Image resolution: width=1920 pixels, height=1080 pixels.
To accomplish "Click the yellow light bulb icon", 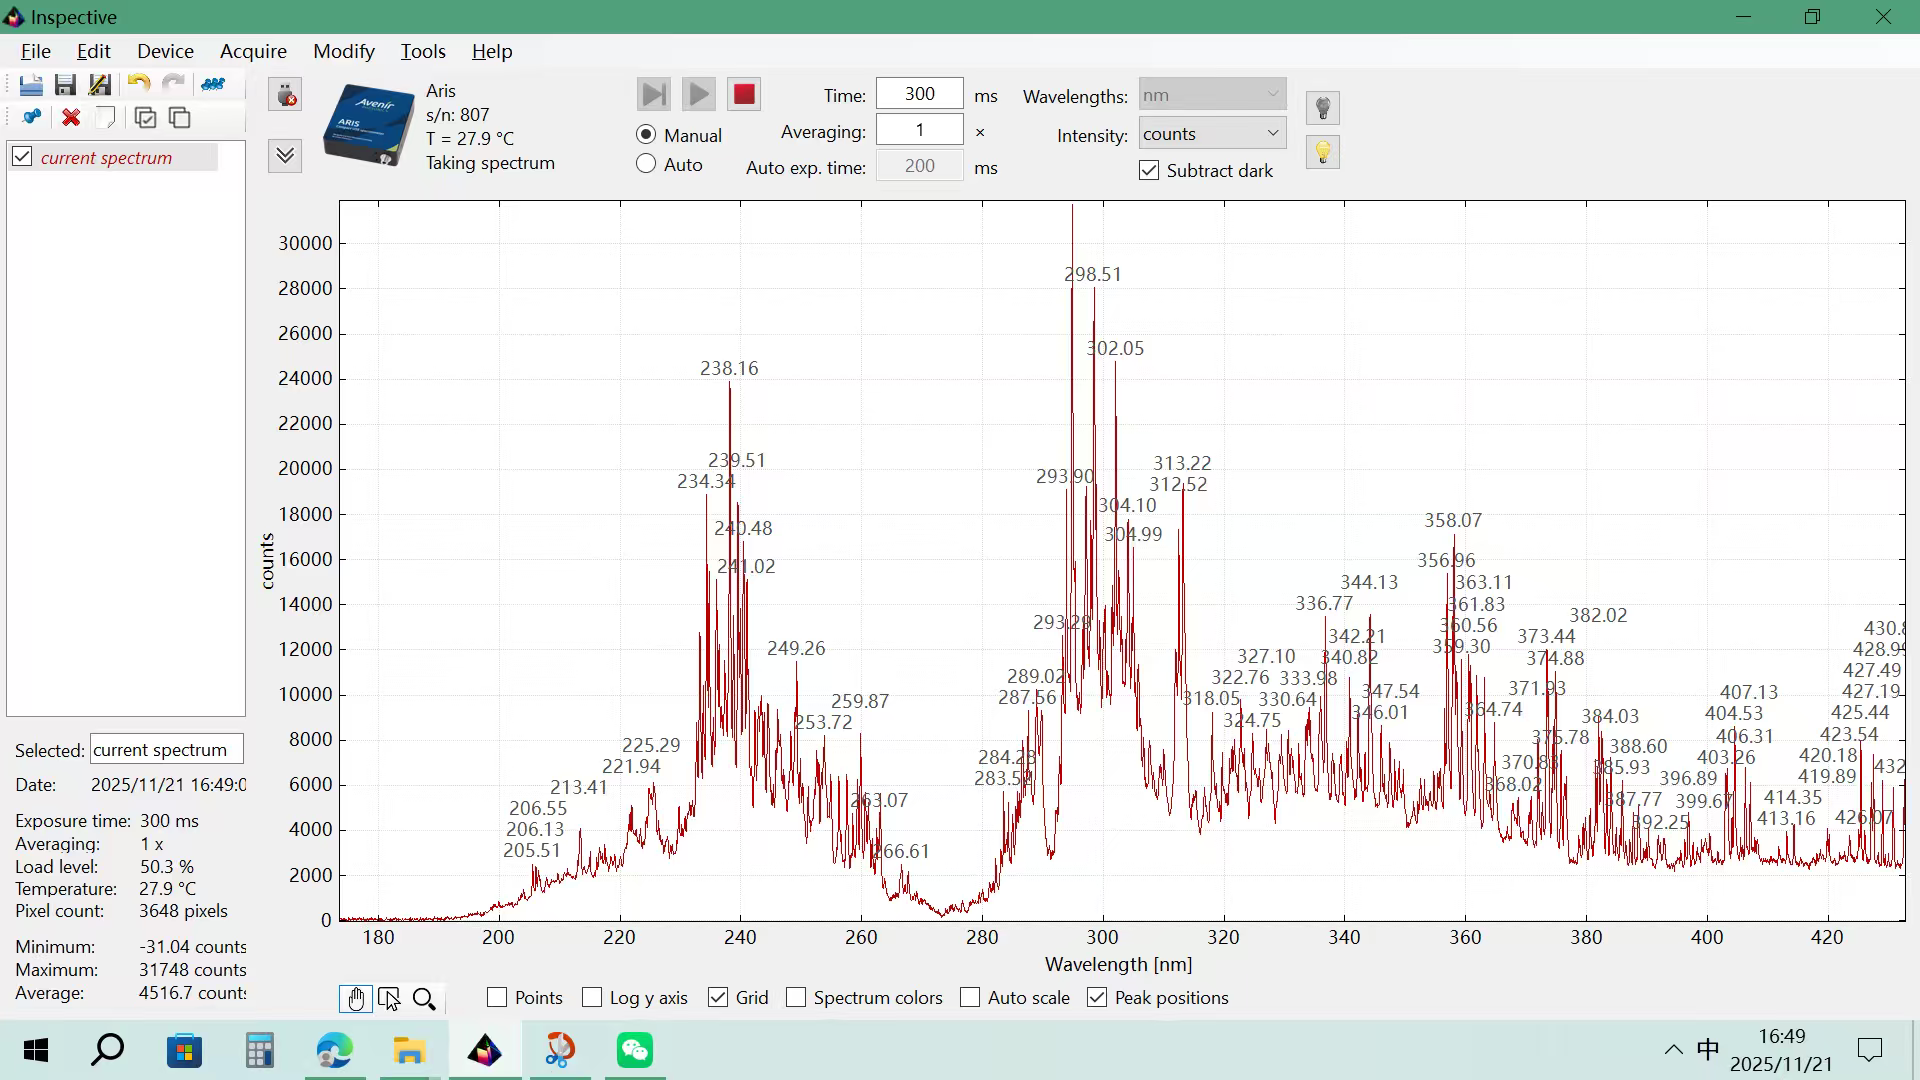I will pyautogui.click(x=1323, y=153).
